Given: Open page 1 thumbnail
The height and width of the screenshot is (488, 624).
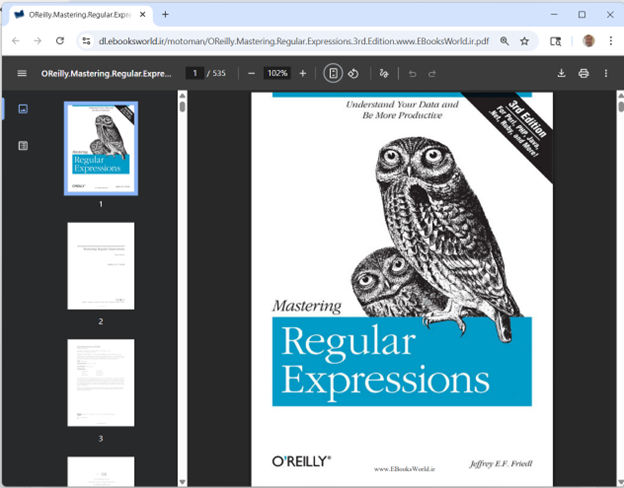Looking at the screenshot, I should click(x=101, y=148).
